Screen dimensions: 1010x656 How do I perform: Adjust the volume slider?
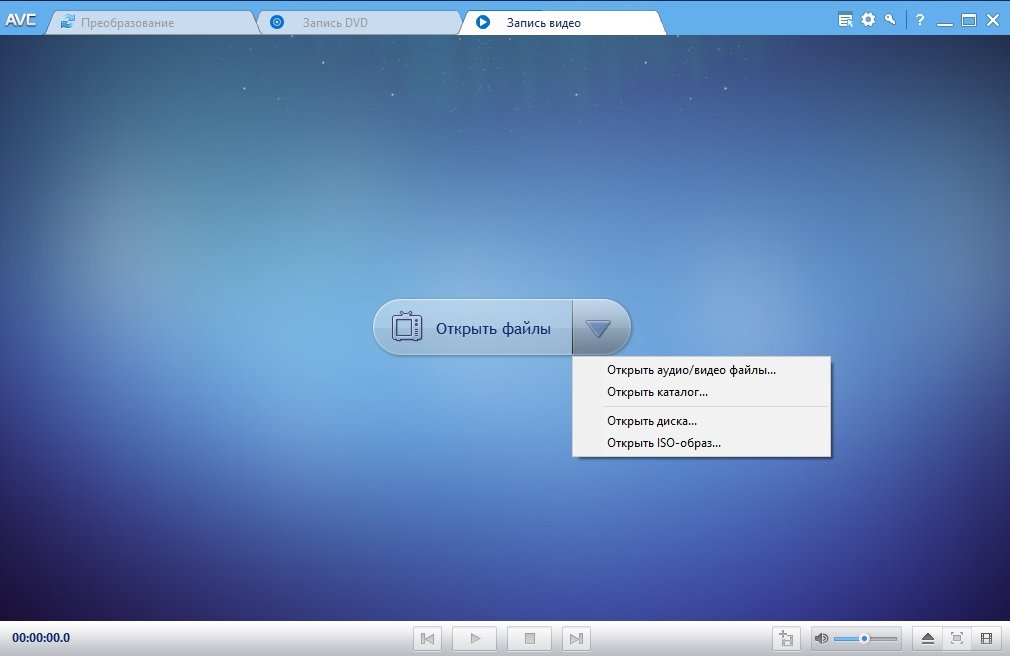tap(865, 639)
